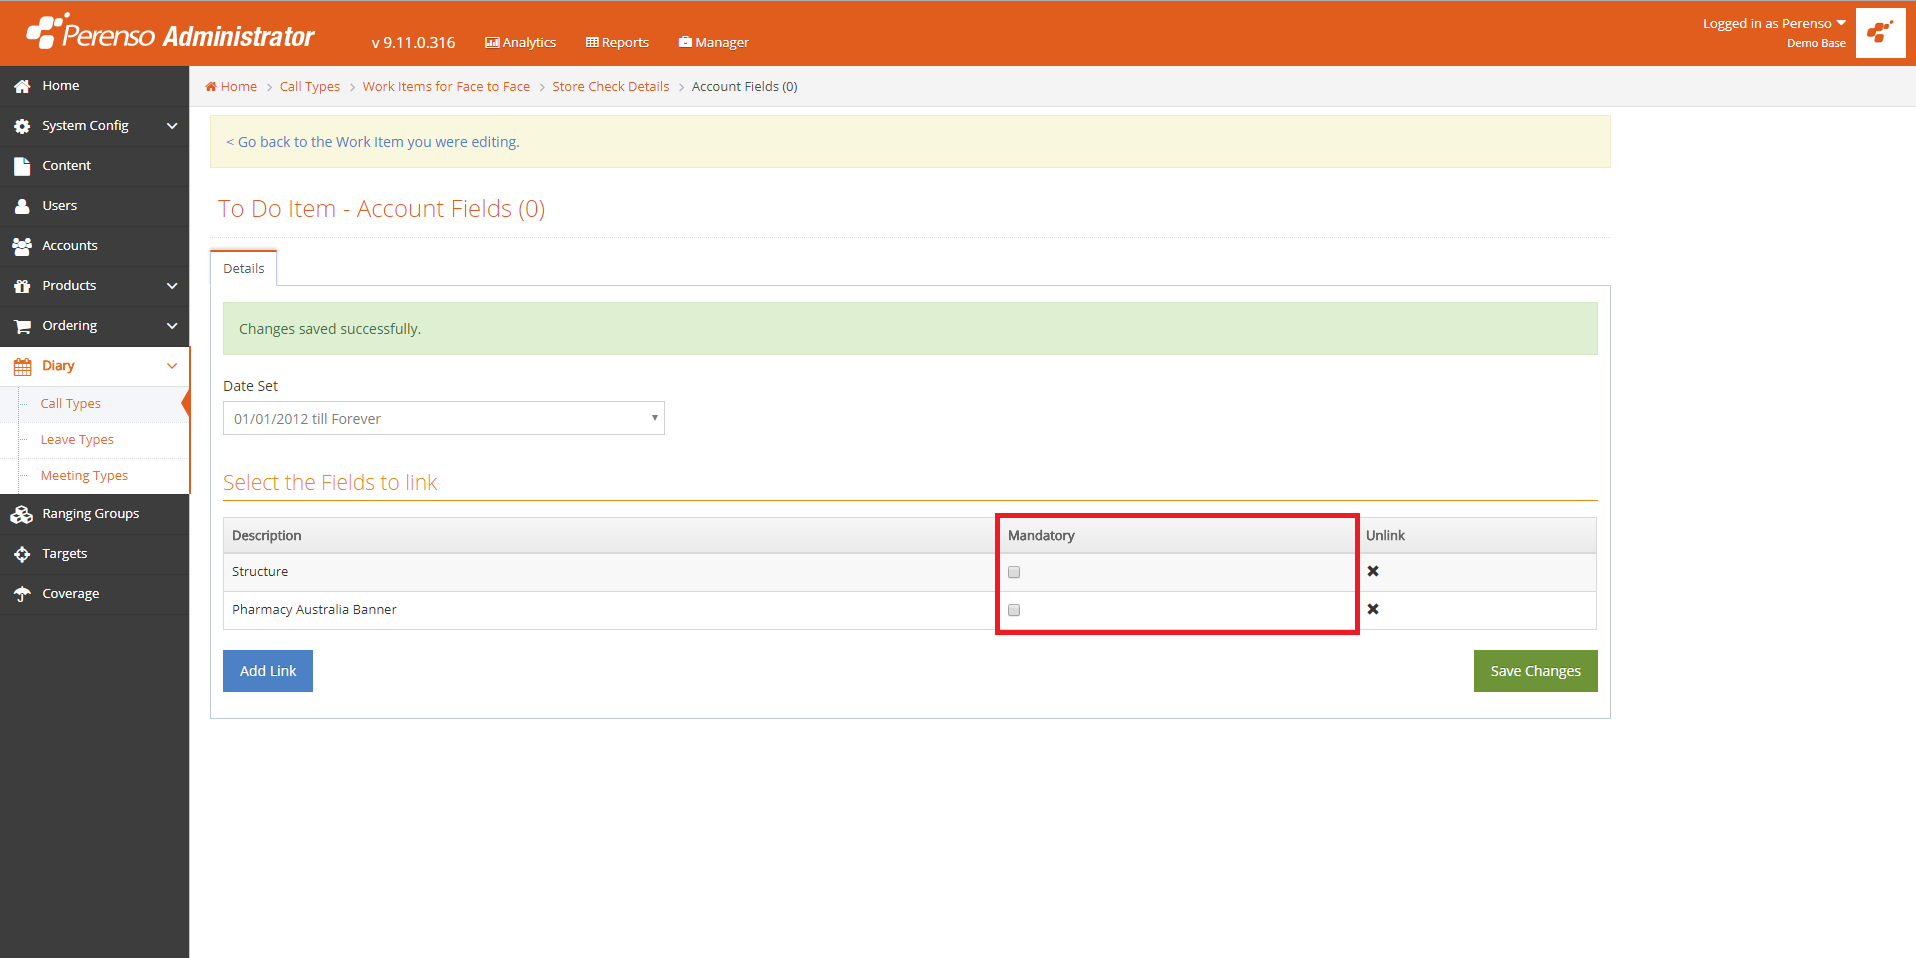Click the Reports table icon in header
This screenshot has width=1916, height=958.
coord(592,42)
